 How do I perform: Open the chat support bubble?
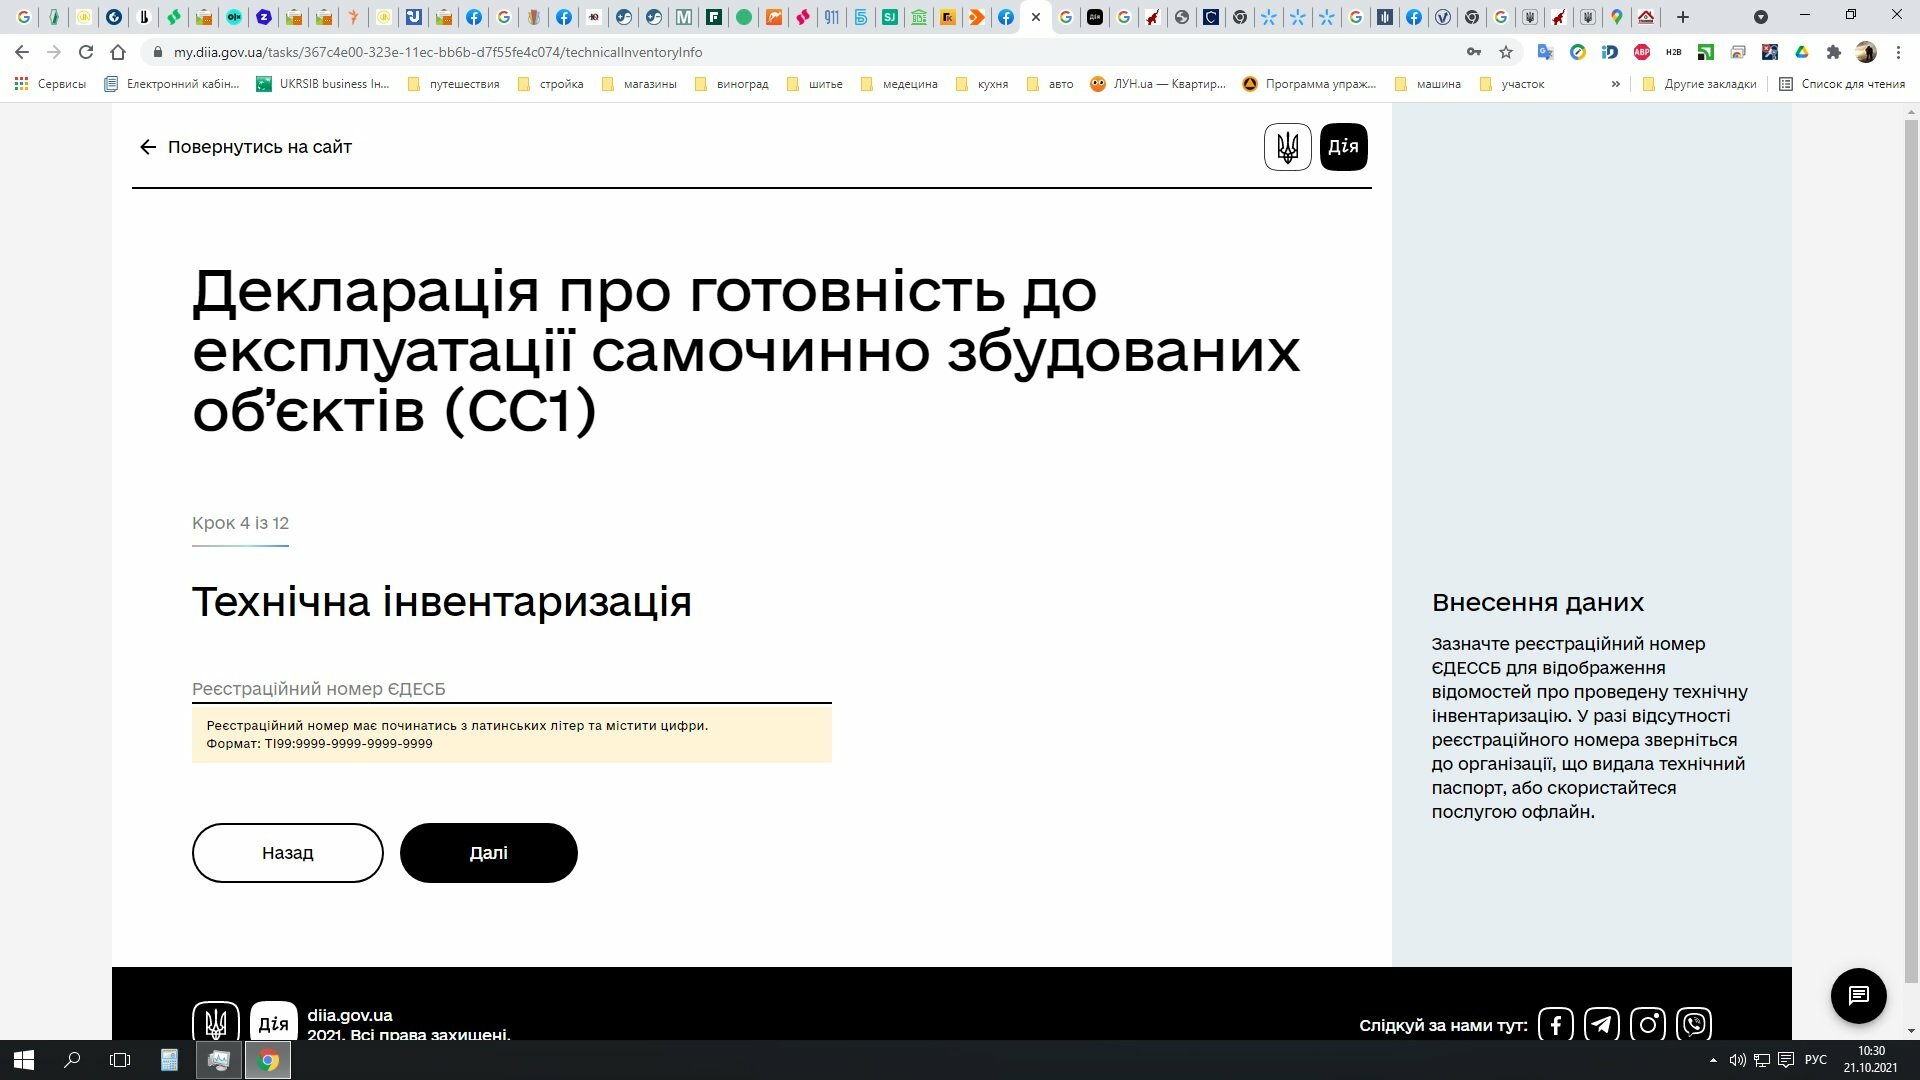click(1858, 995)
